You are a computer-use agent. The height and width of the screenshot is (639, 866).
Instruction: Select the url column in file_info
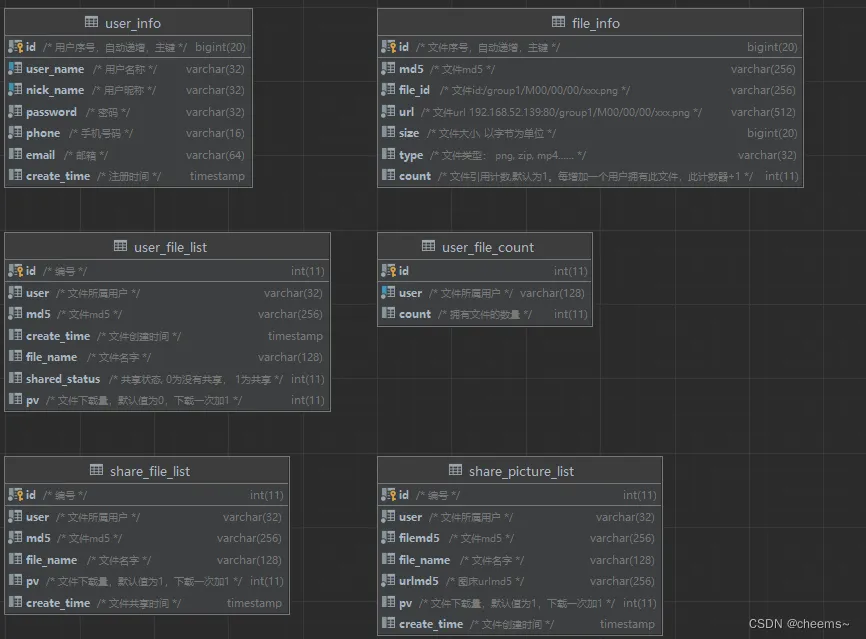pos(590,112)
